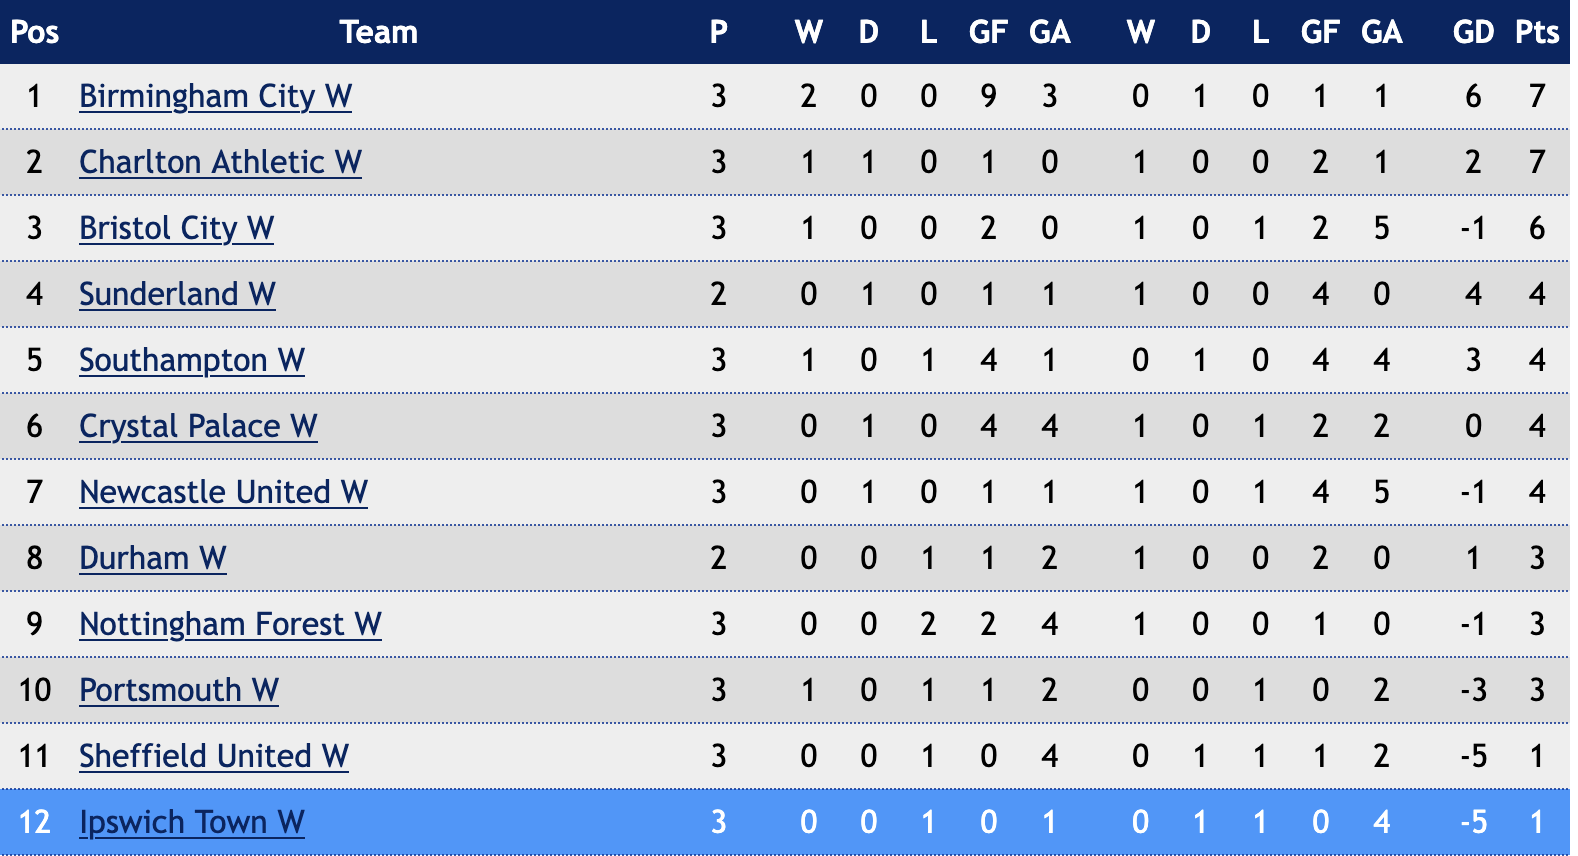The height and width of the screenshot is (856, 1578).
Task: Open the Birmingham City W team link
Action: tap(215, 96)
